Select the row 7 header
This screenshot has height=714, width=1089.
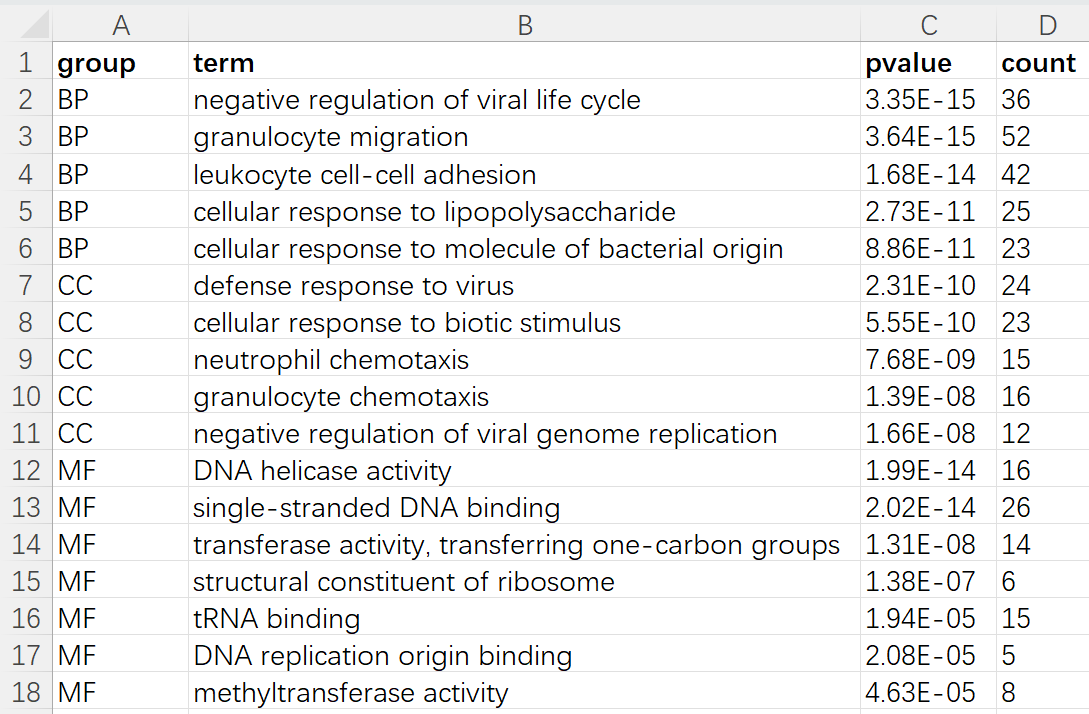click(x=26, y=286)
